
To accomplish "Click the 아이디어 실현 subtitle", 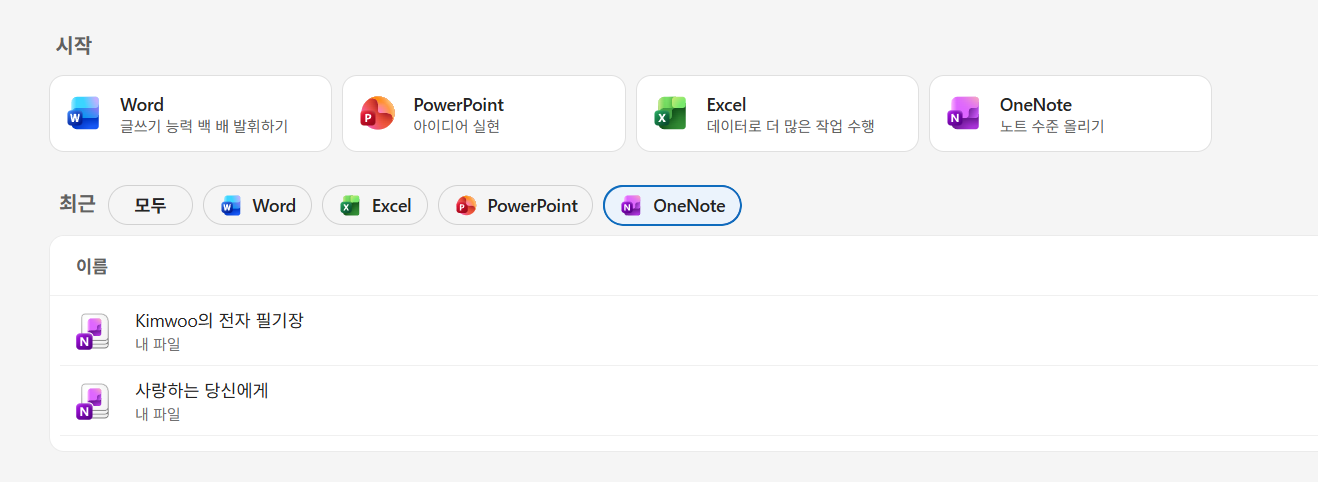I will point(456,127).
